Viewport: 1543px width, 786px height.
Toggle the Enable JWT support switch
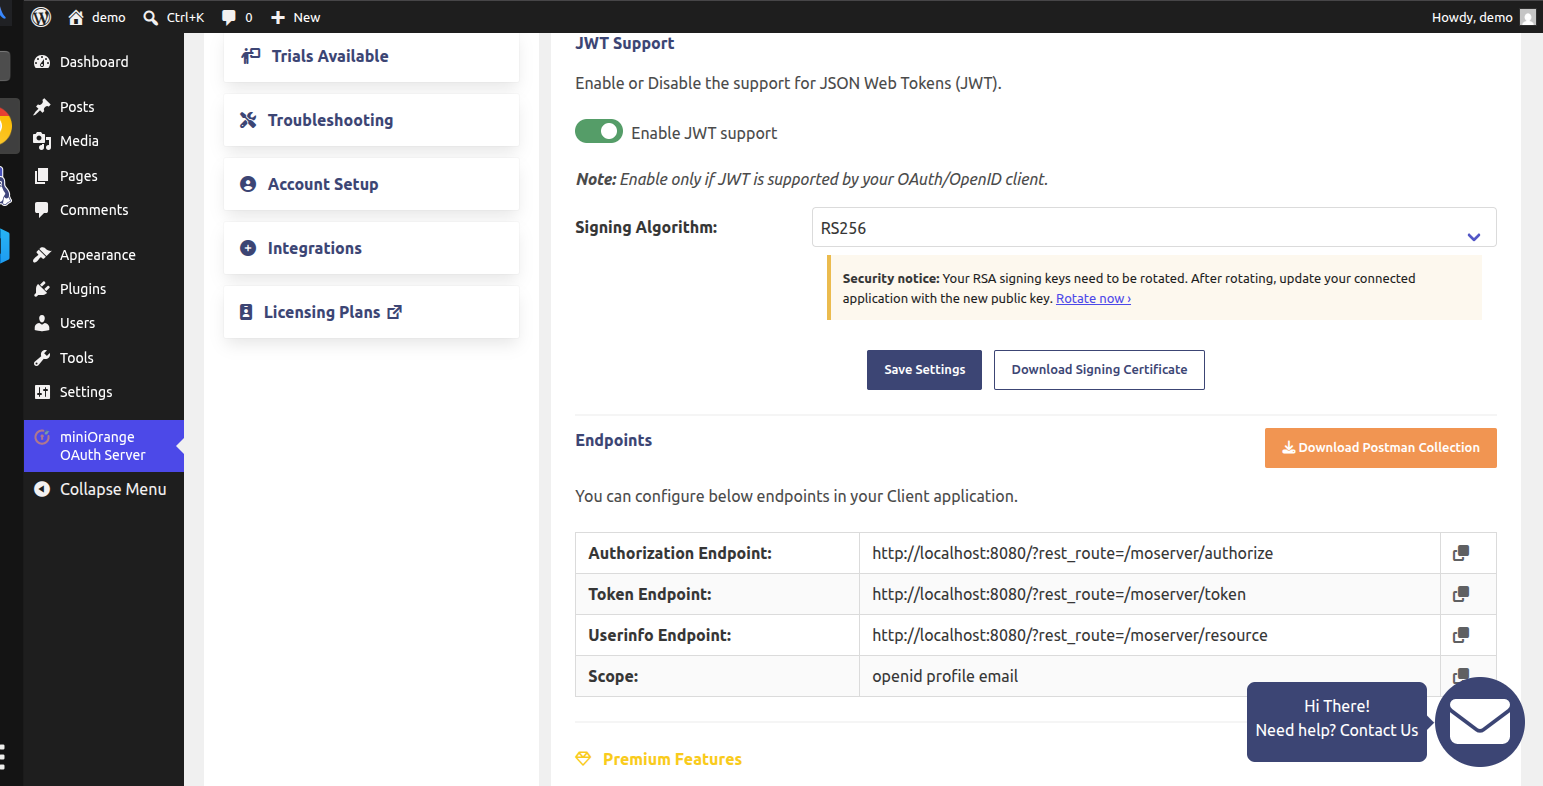[x=599, y=132]
